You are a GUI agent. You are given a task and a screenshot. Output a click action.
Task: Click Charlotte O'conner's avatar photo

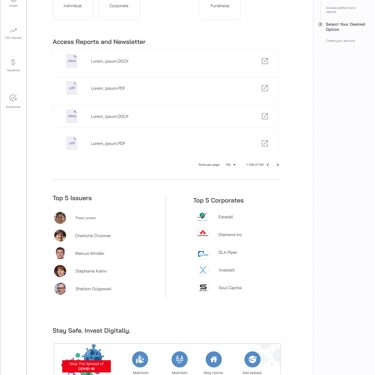(x=60, y=235)
